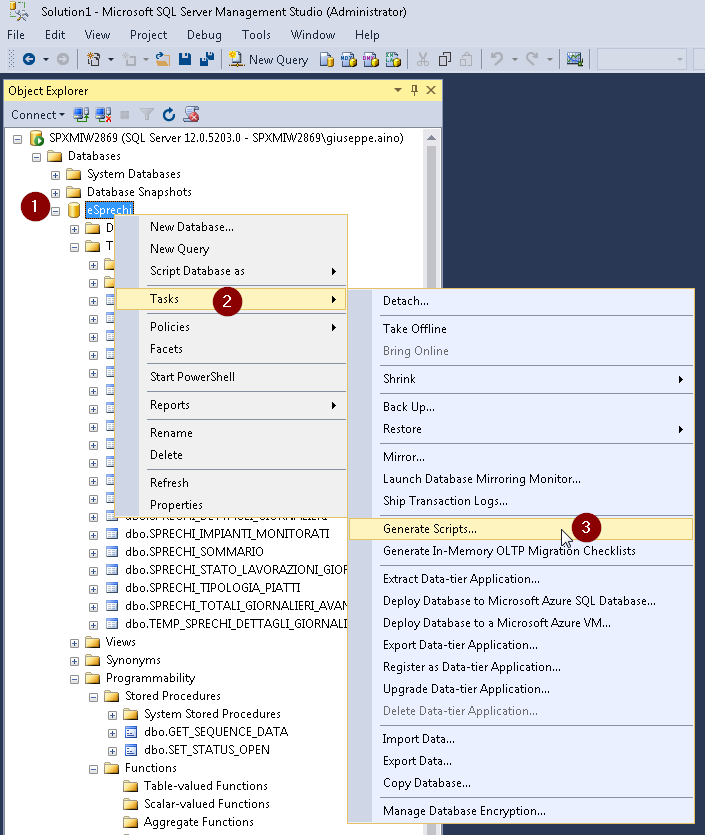Click the New Query toolbar button
The width and height of the screenshot is (705, 835).
click(x=268, y=60)
